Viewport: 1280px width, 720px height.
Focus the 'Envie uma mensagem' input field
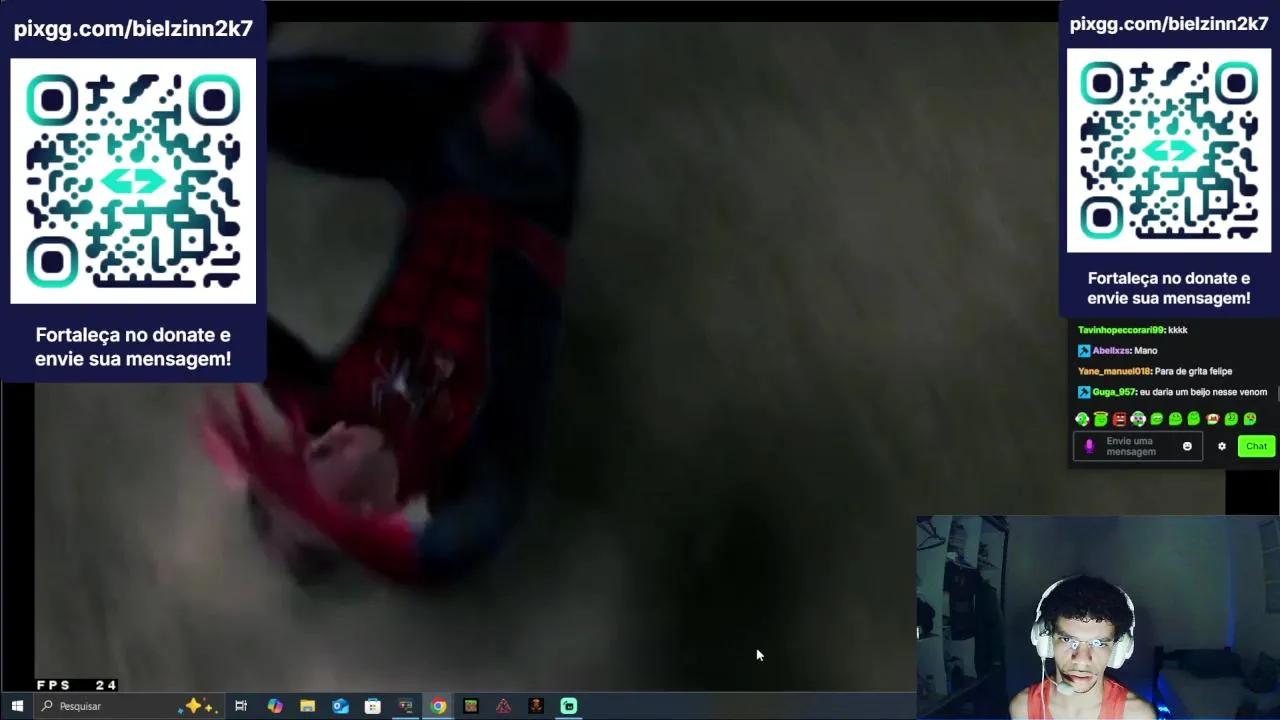click(1138, 446)
